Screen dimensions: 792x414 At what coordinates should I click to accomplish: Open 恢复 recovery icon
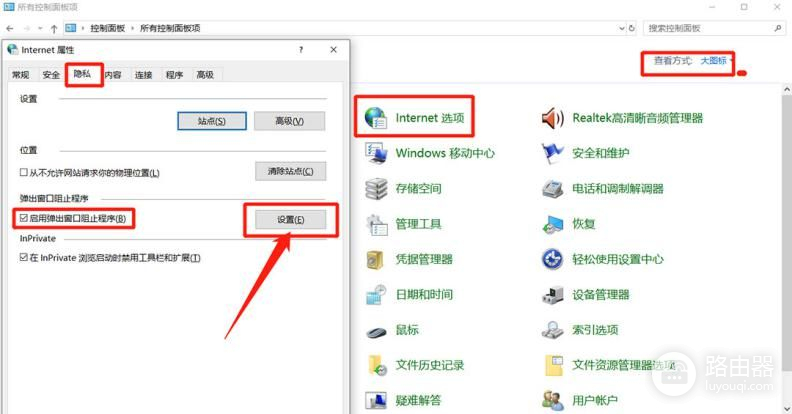tap(553, 224)
